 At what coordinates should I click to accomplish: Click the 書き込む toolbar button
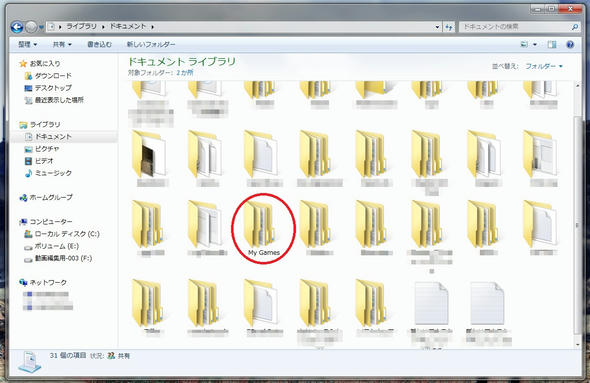point(99,44)
